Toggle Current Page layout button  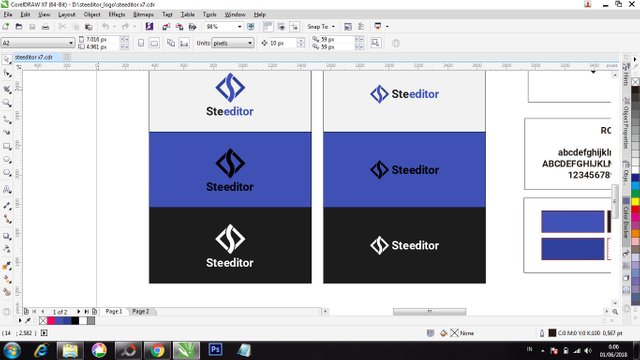coord(184,43)
